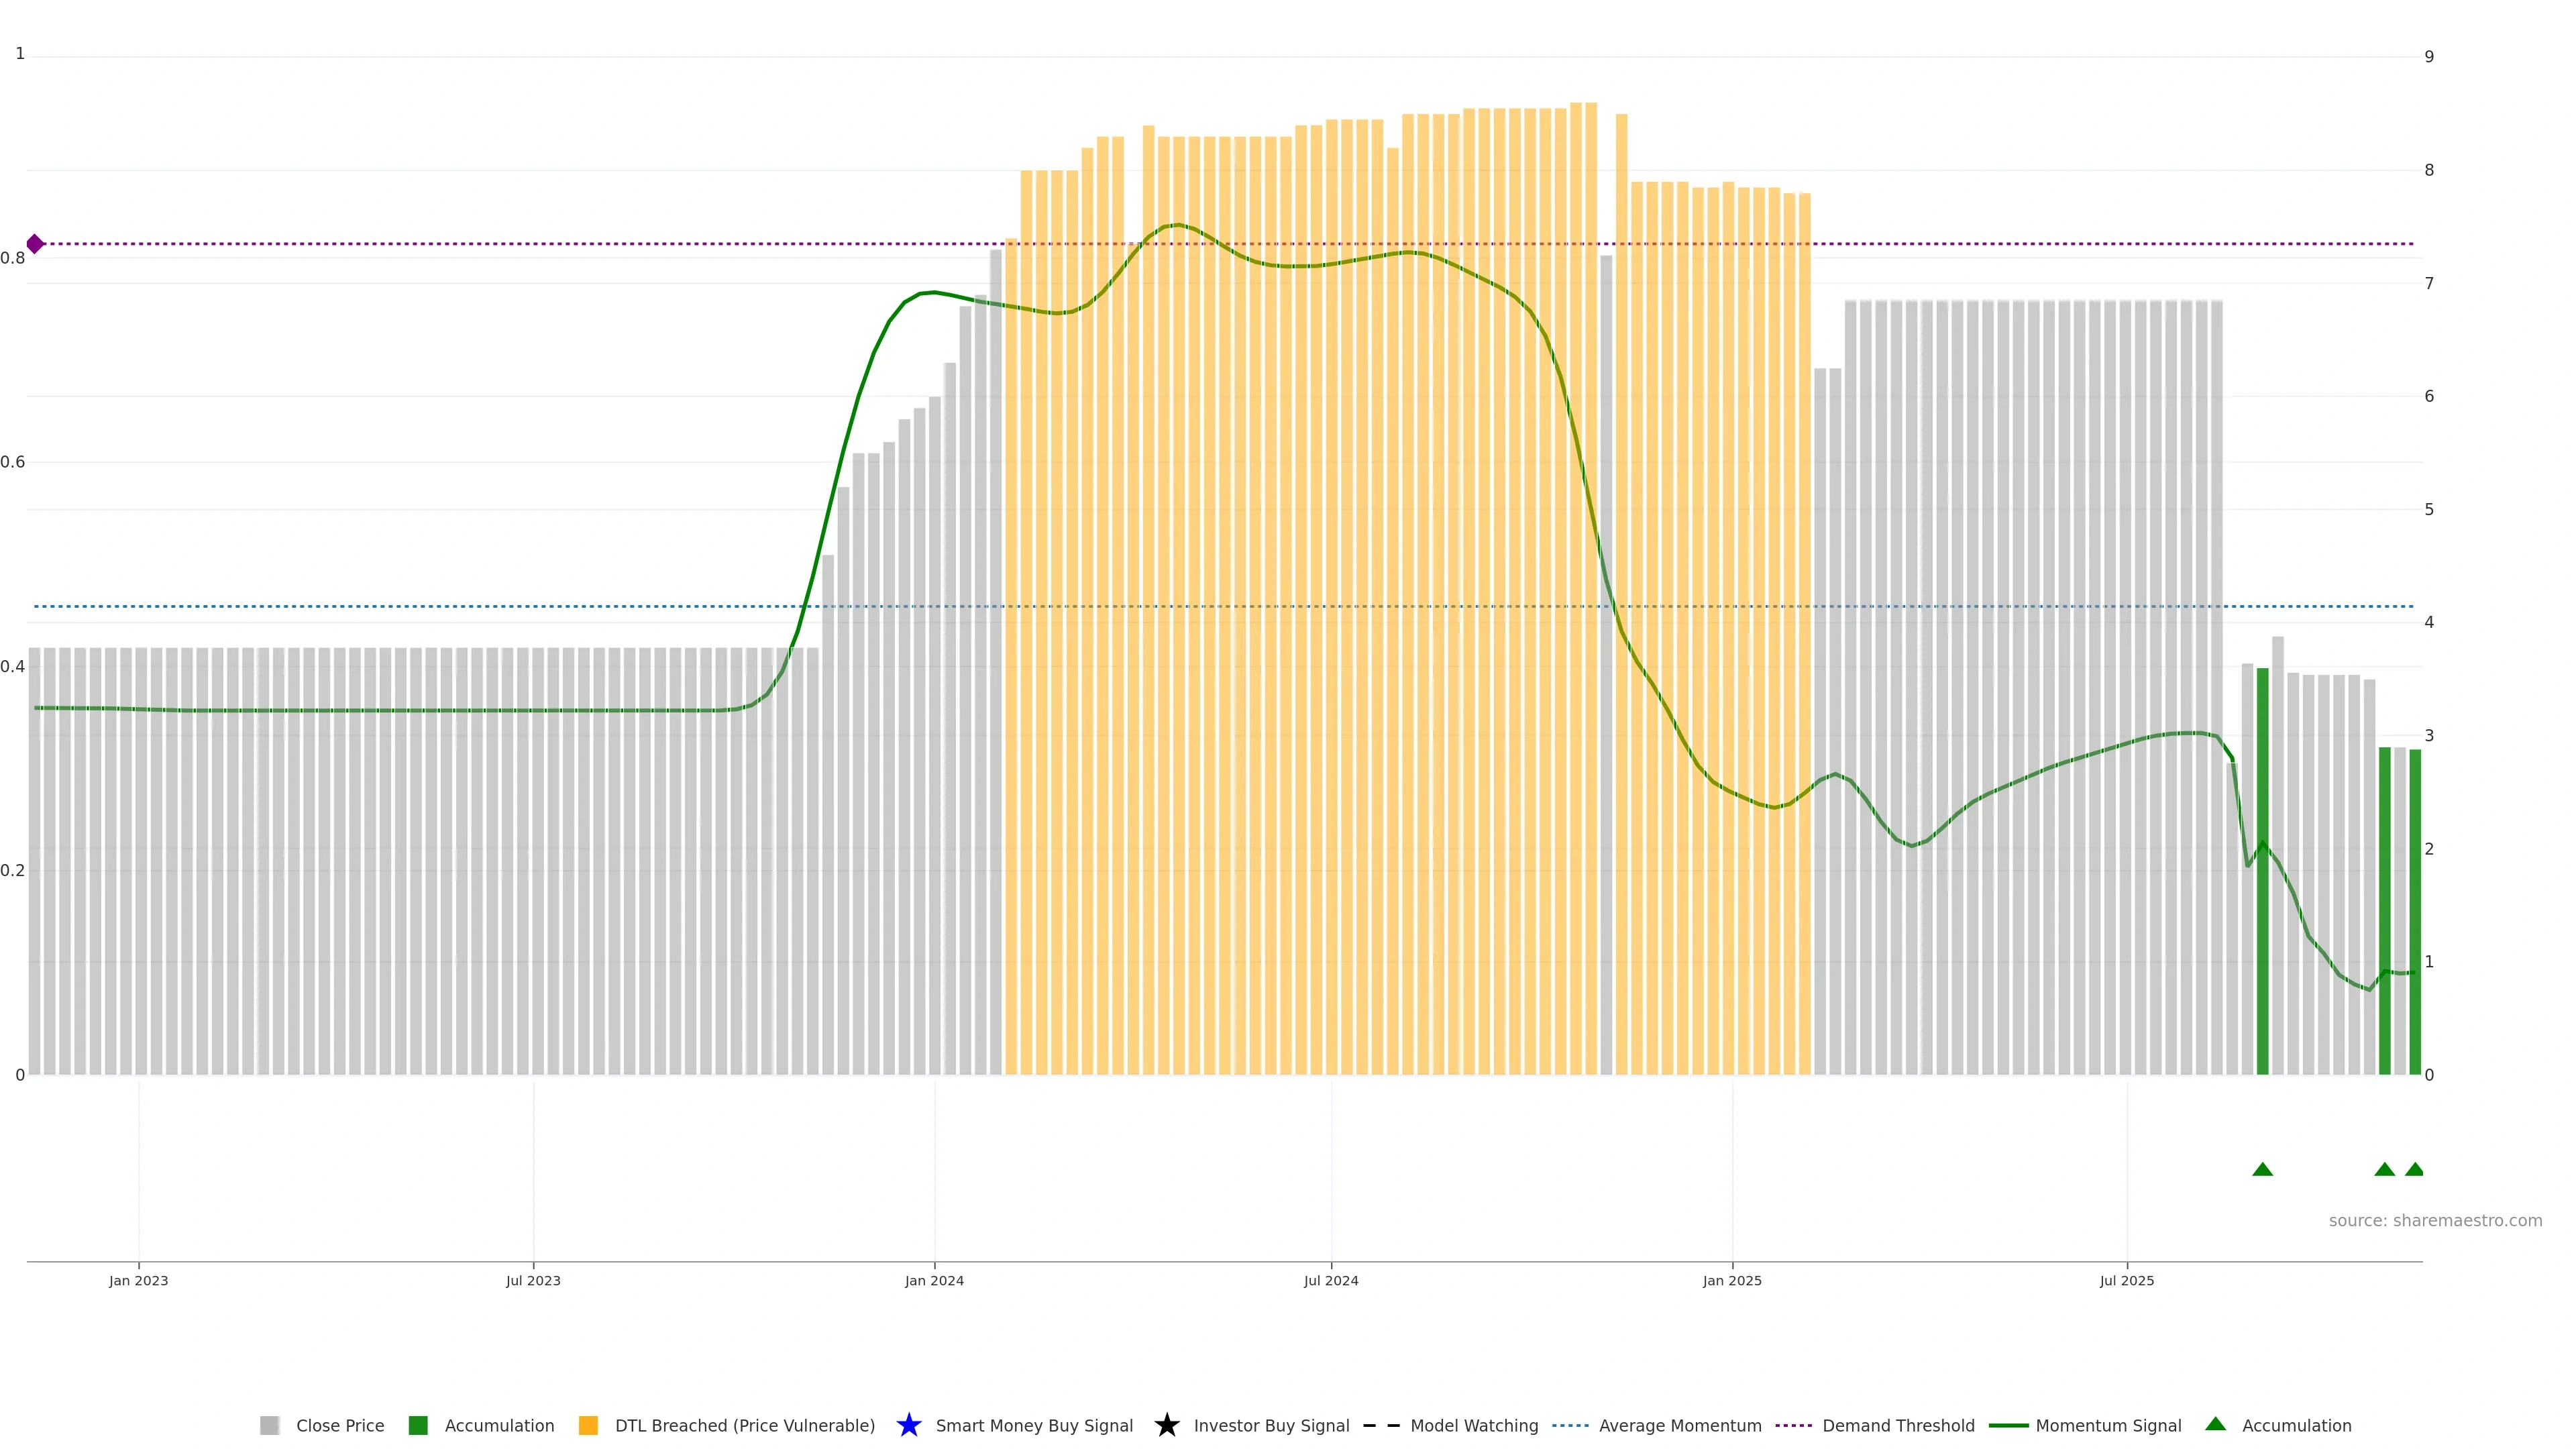The height and width of the screenshot is (1449, 2576).
Task: Click the Jul 2025 axis label
Action: tap(2126, 1281)
